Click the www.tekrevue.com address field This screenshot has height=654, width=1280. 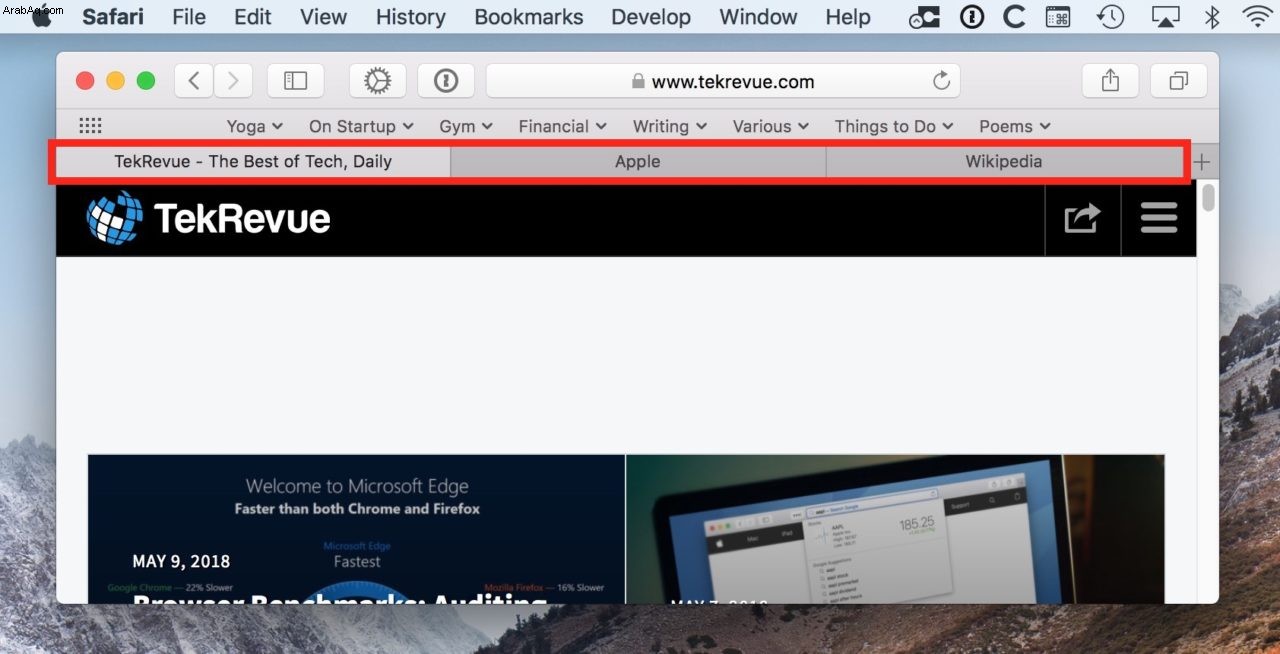723,81
